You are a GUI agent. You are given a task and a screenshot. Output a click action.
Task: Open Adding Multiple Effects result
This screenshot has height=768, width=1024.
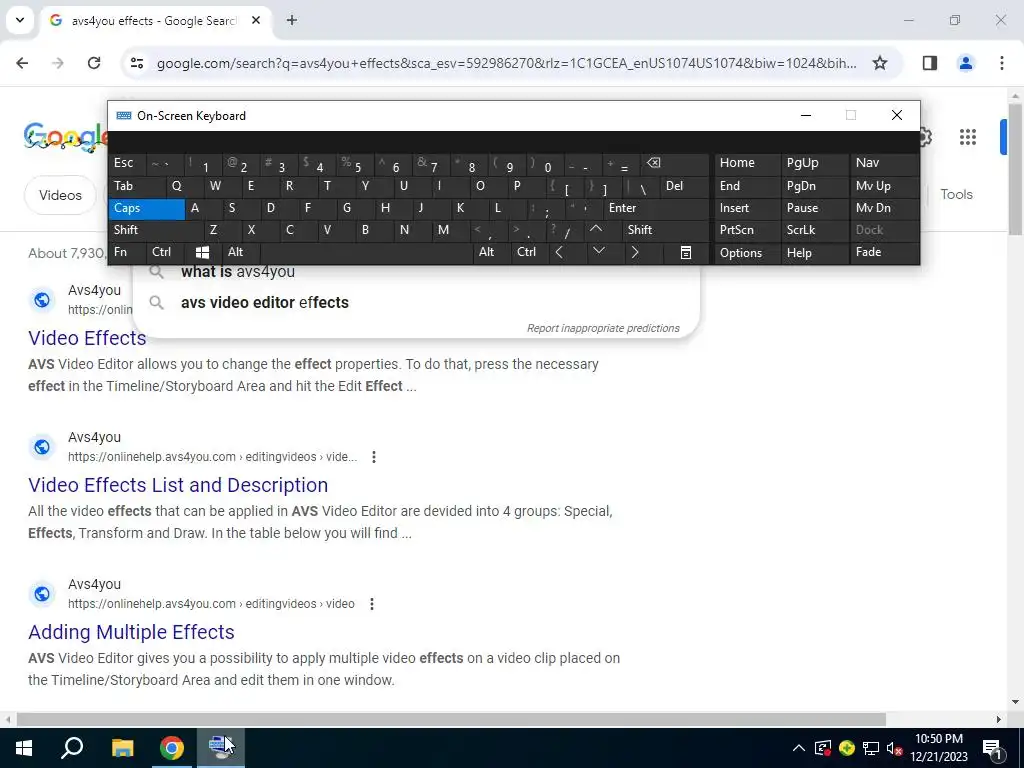(131, 632)
